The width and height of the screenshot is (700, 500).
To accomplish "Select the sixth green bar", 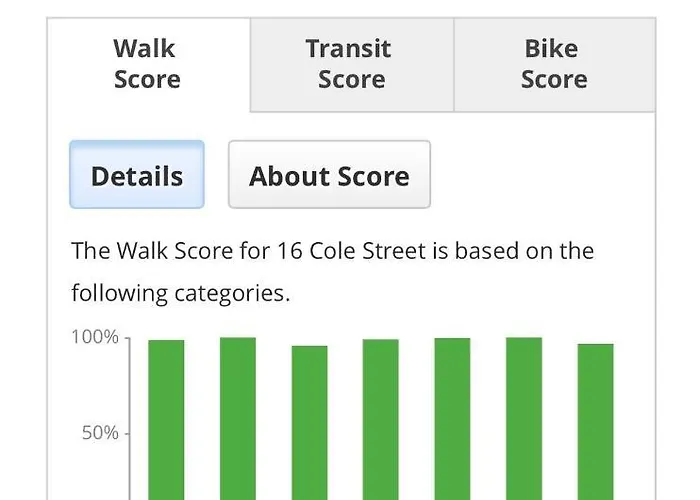I will [523, 420].
